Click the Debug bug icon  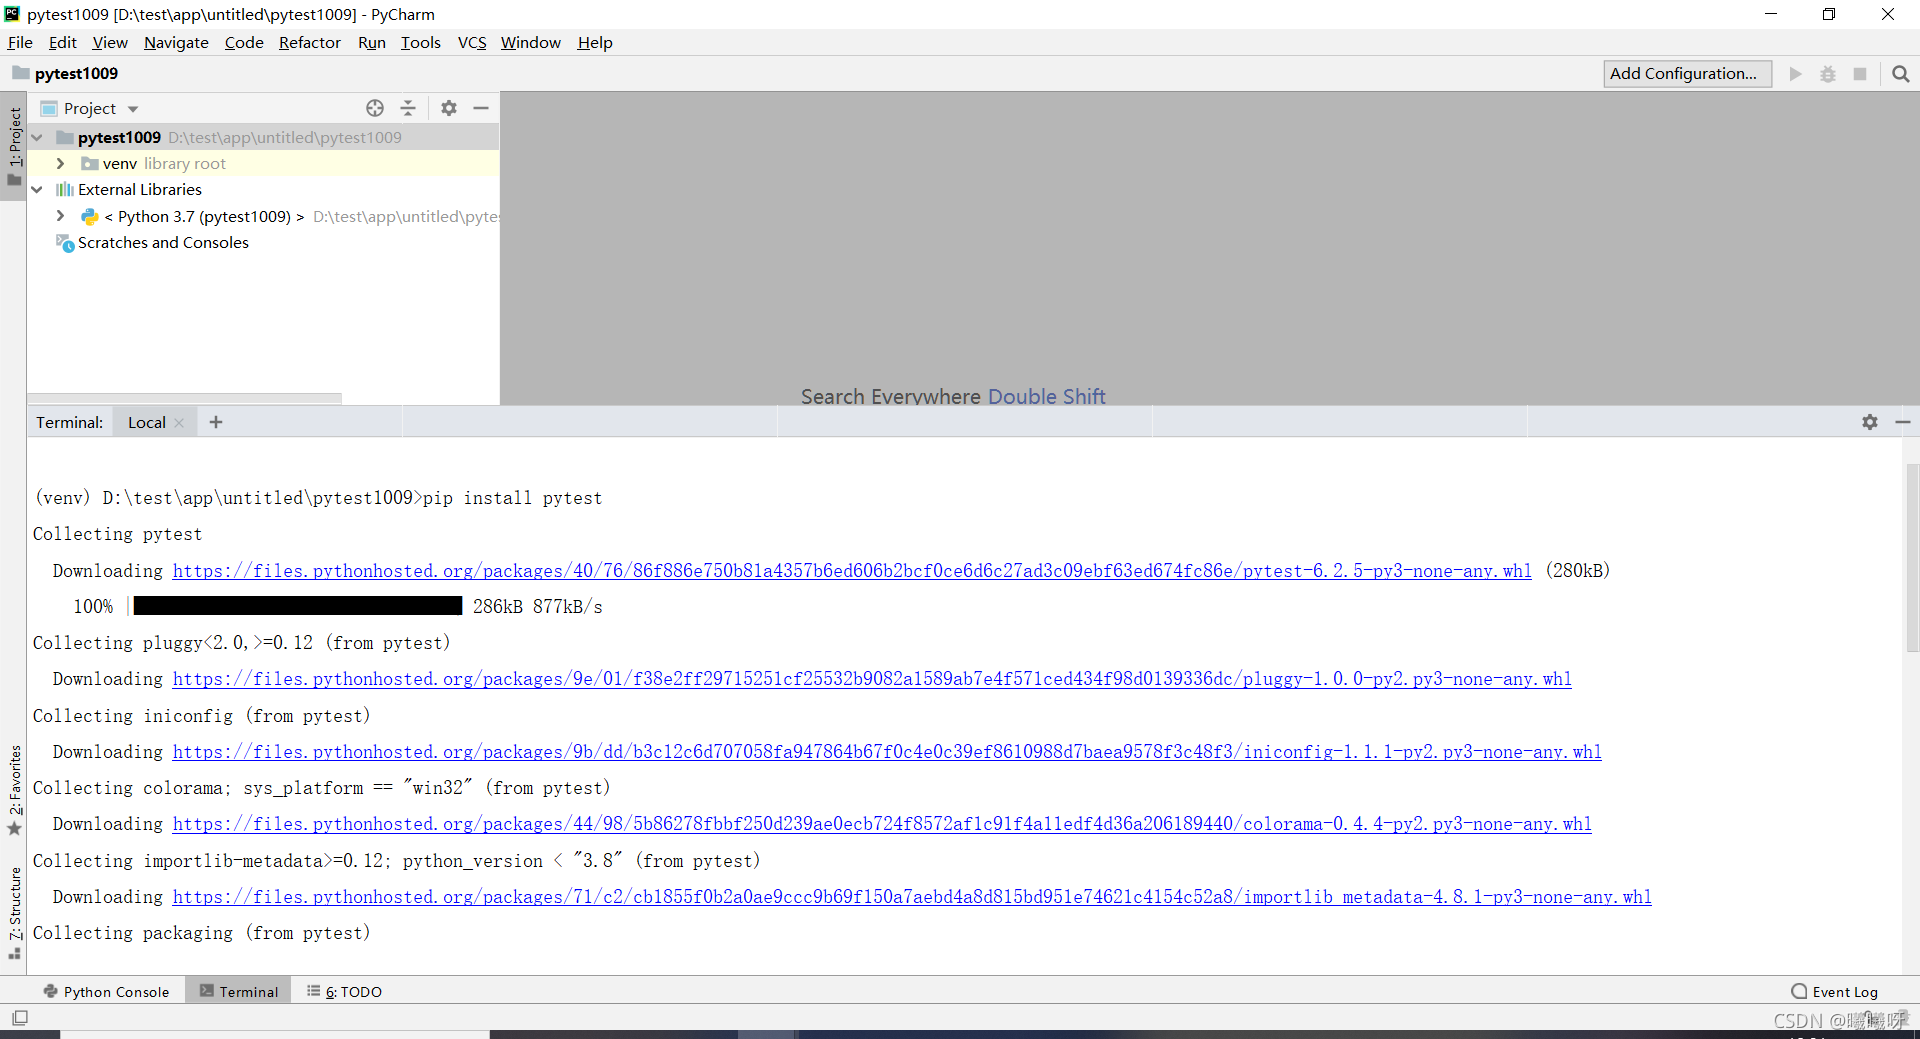1828,74
